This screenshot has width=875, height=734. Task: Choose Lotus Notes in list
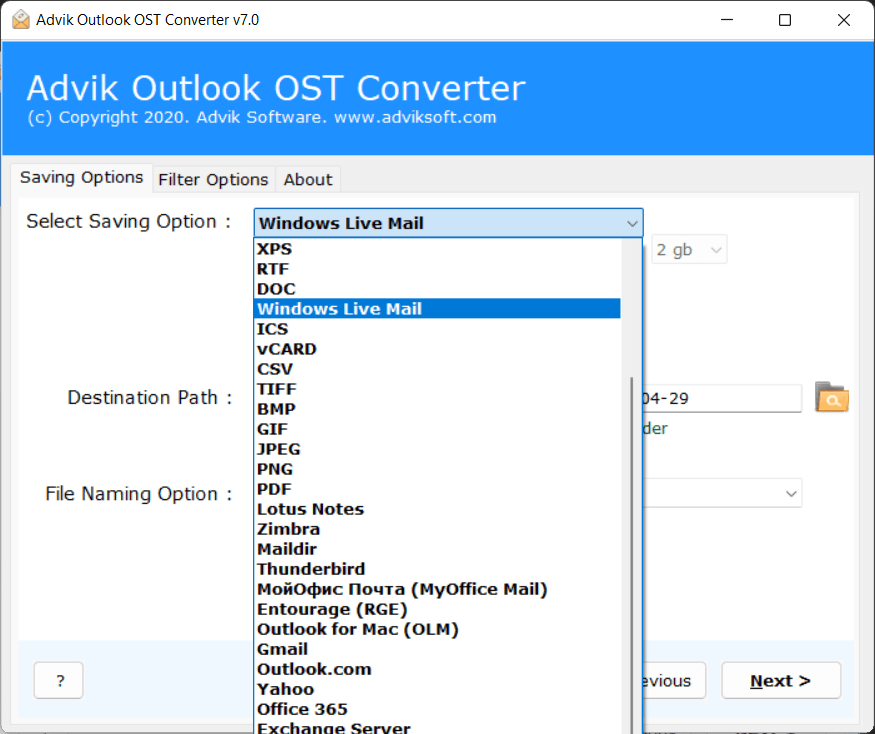pos(437,509)
